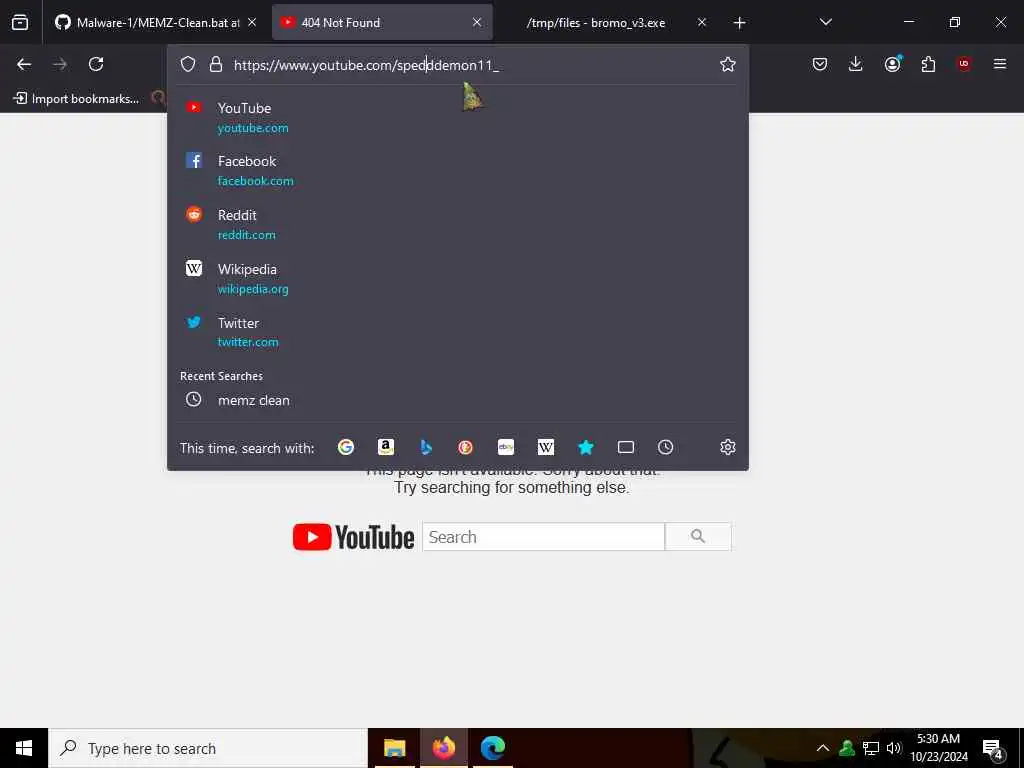Go forward one page
Viewport: 1024px width, 768px height.
(59, 64)
